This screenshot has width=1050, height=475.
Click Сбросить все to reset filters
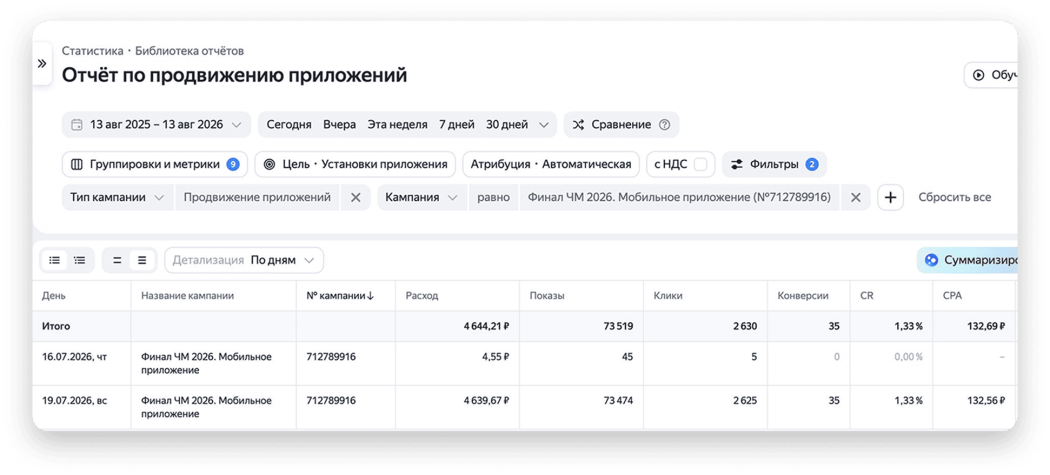pos(954,198)
